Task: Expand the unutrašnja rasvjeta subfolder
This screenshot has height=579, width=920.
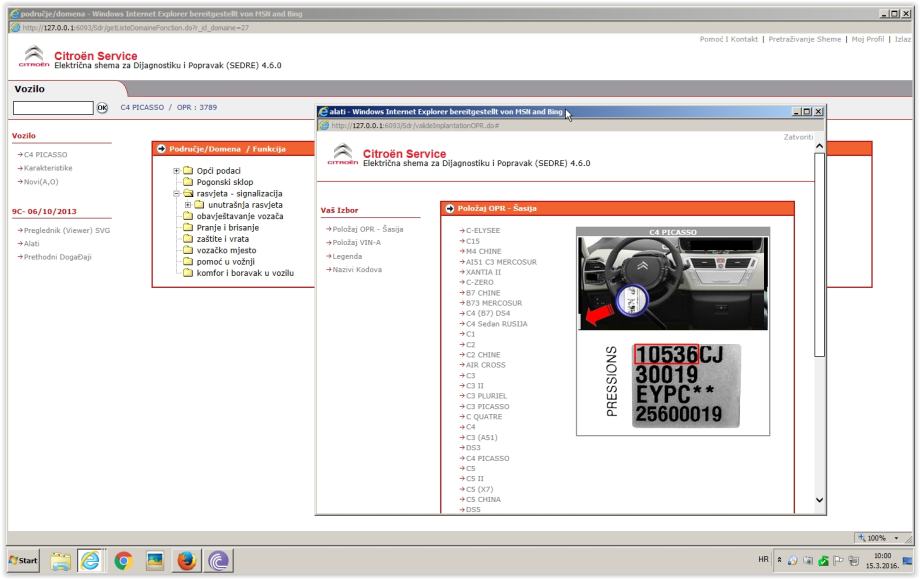Action: point(188,205)
